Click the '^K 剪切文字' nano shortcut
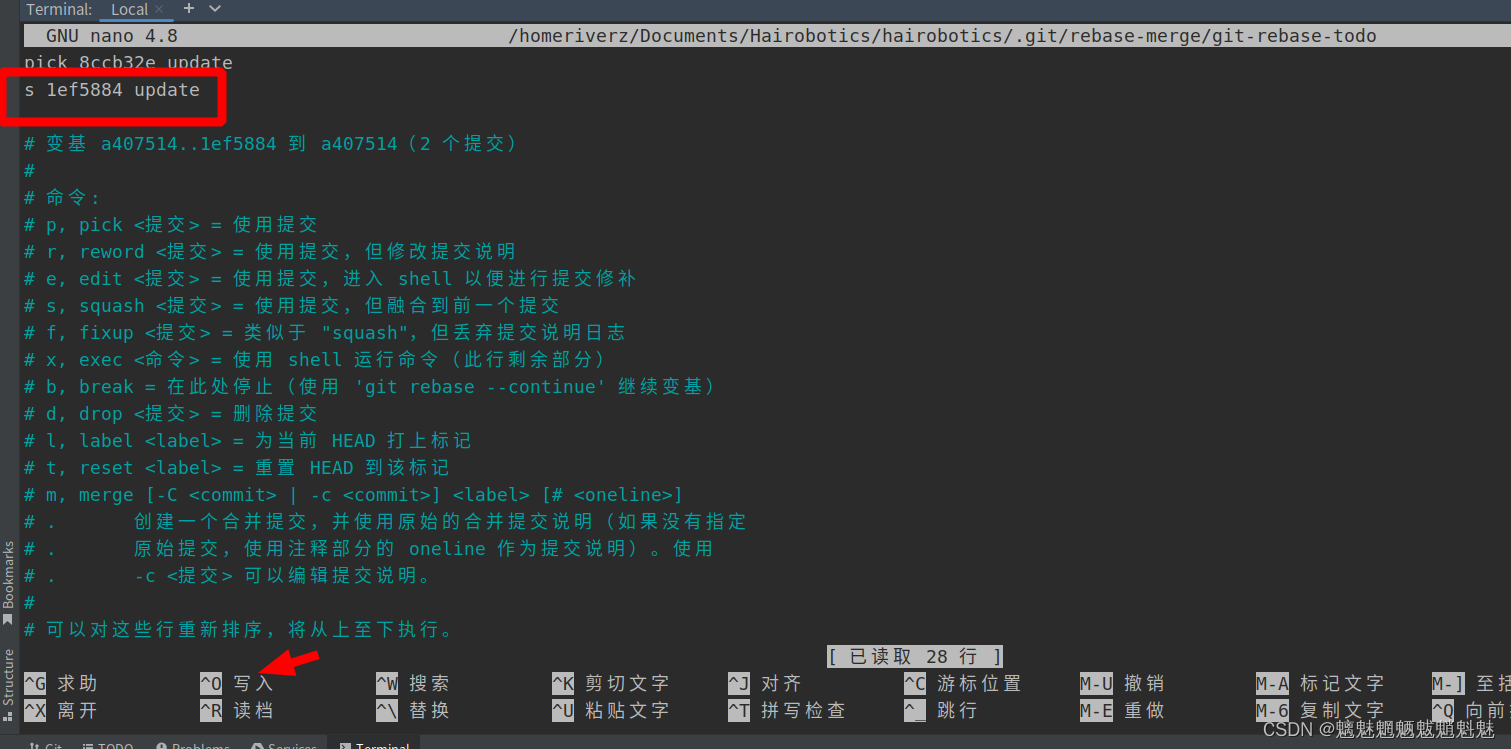Viewport: 1511px width, 749px height. pyautogui.click(x=610, y=684)
